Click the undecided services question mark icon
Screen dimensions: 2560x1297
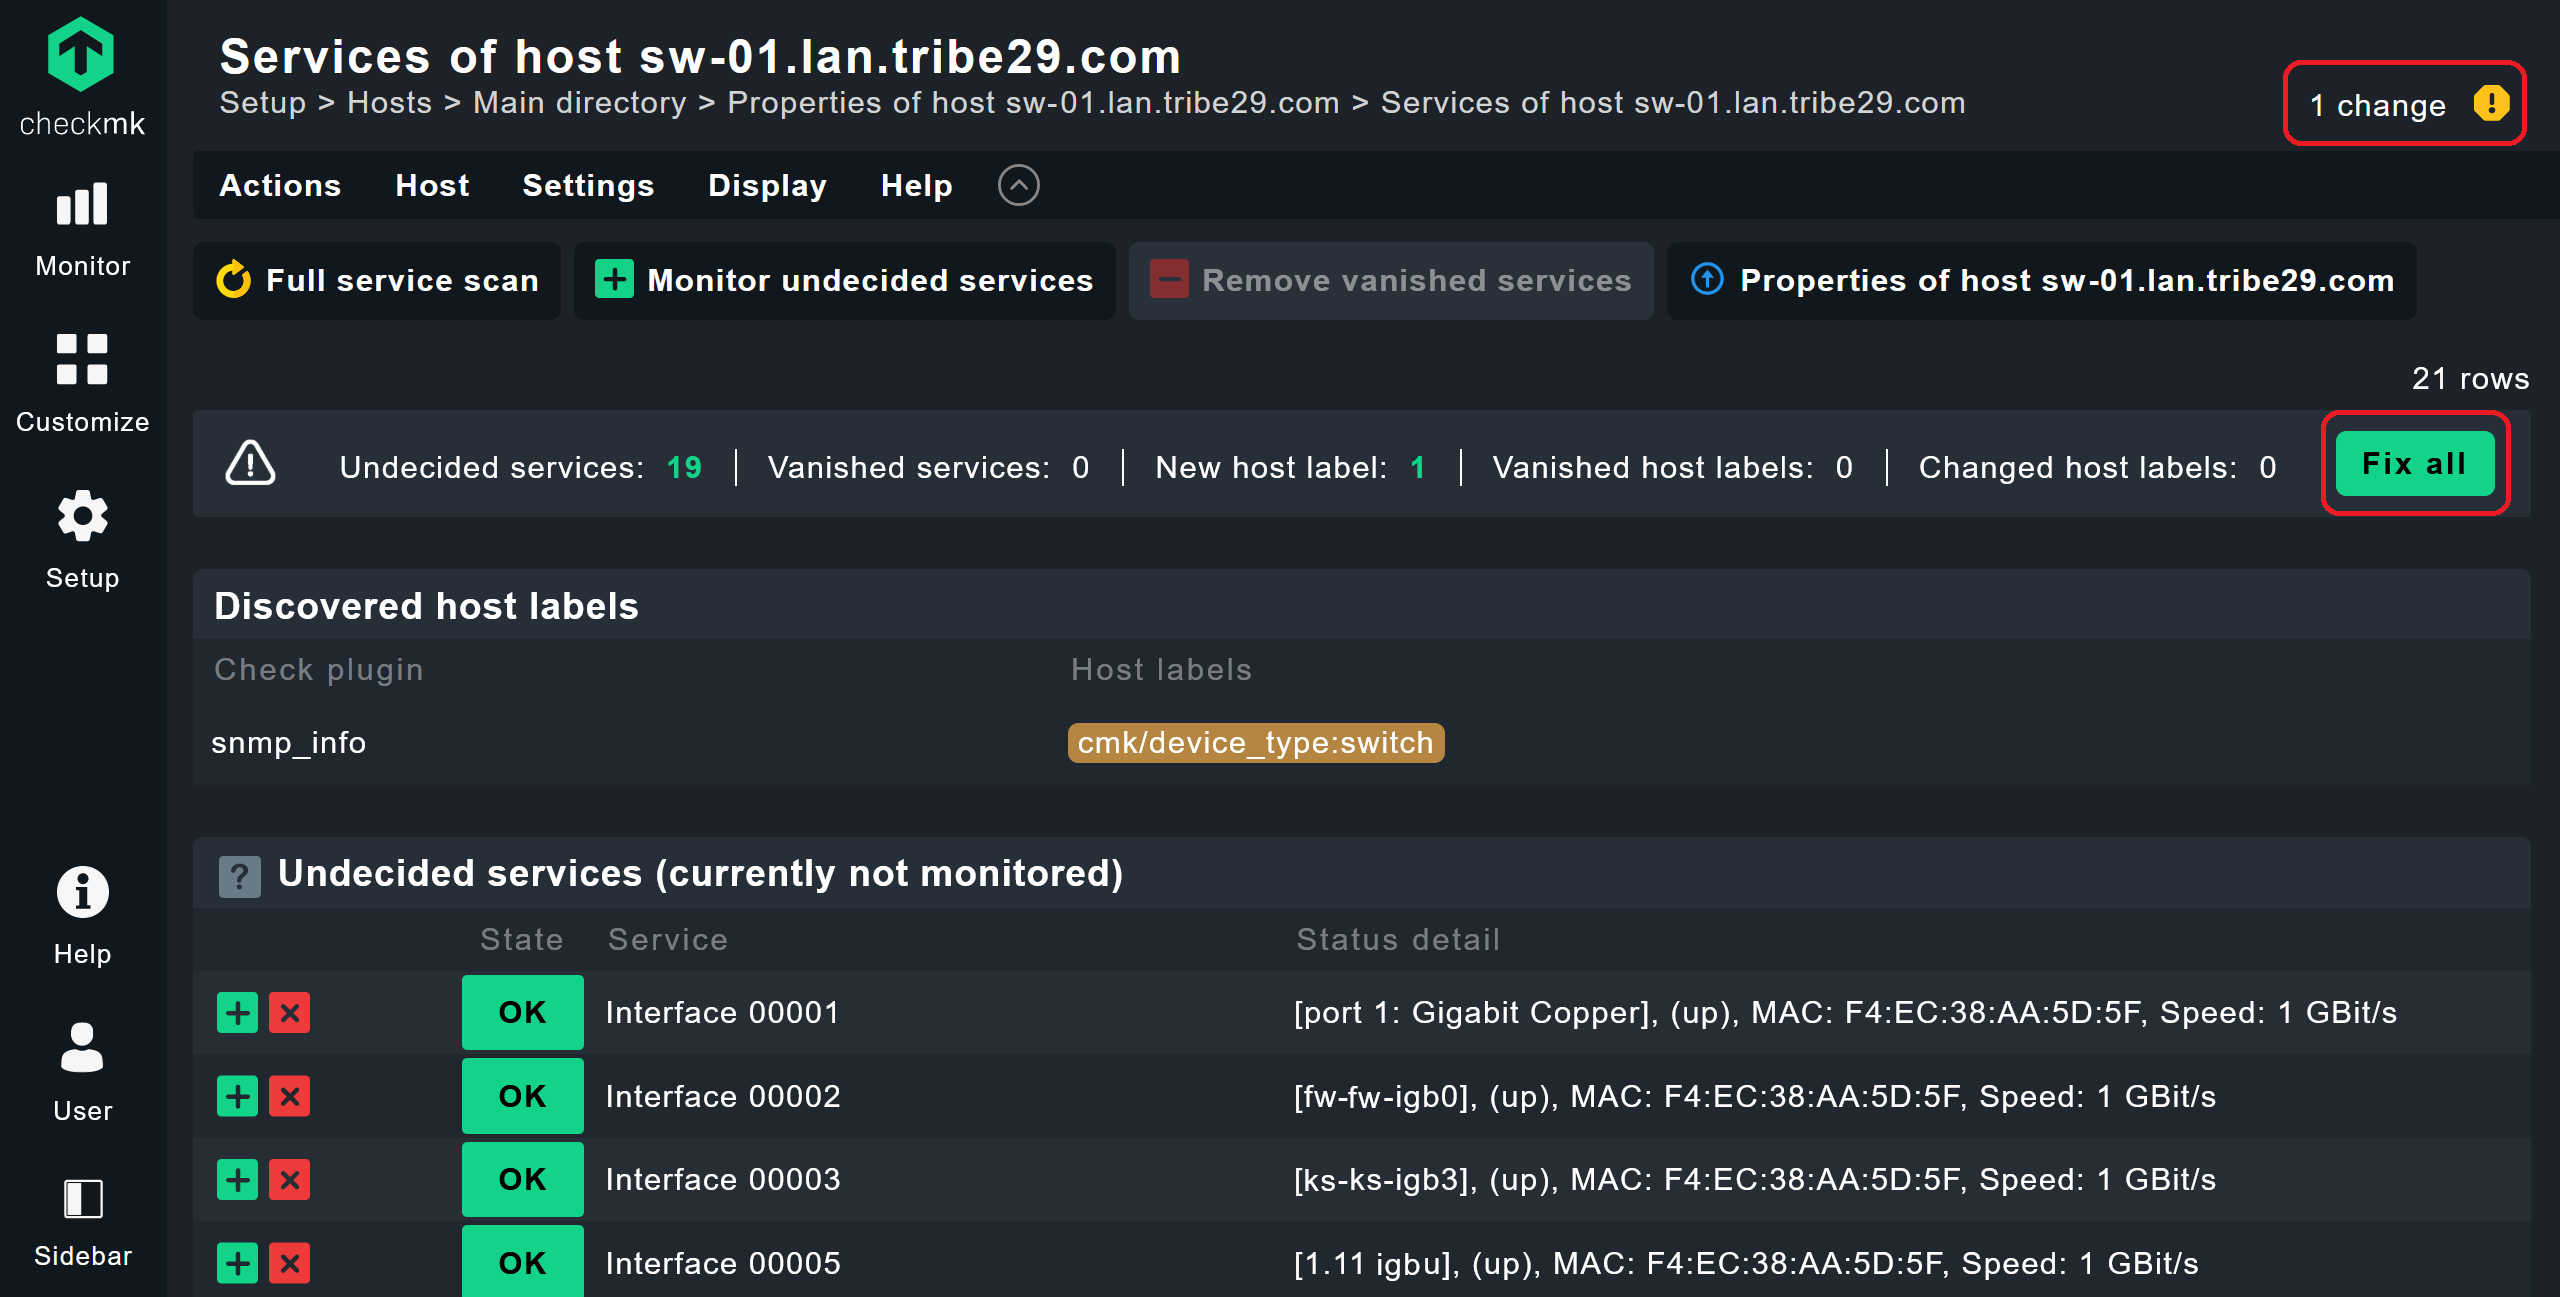click(239, 876)
